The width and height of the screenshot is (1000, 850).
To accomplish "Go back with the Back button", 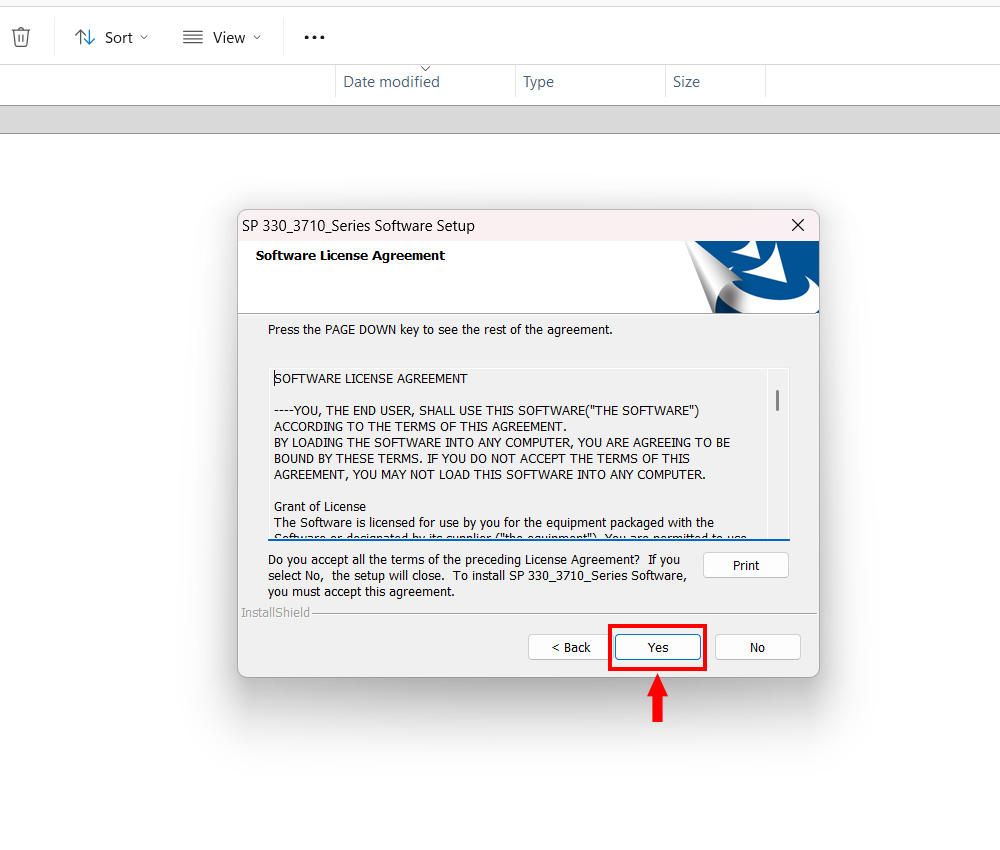I will pyautogui.click(x=571, y=647).
